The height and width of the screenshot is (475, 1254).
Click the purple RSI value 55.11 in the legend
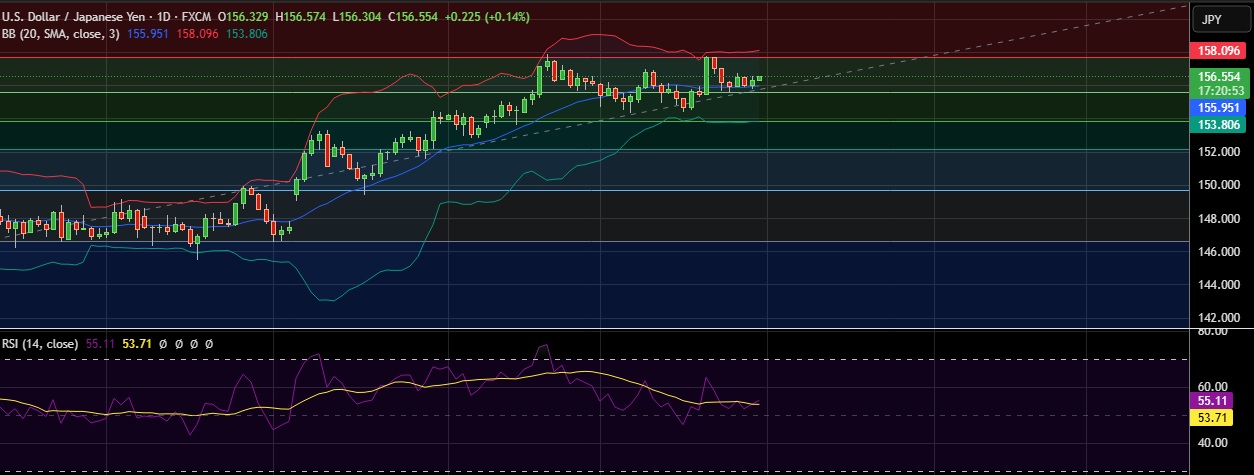coord(100,343)
